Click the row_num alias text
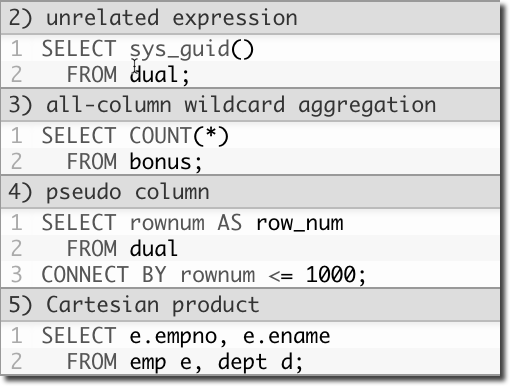Viewport: 510px width, 386px height. (299, 223)
